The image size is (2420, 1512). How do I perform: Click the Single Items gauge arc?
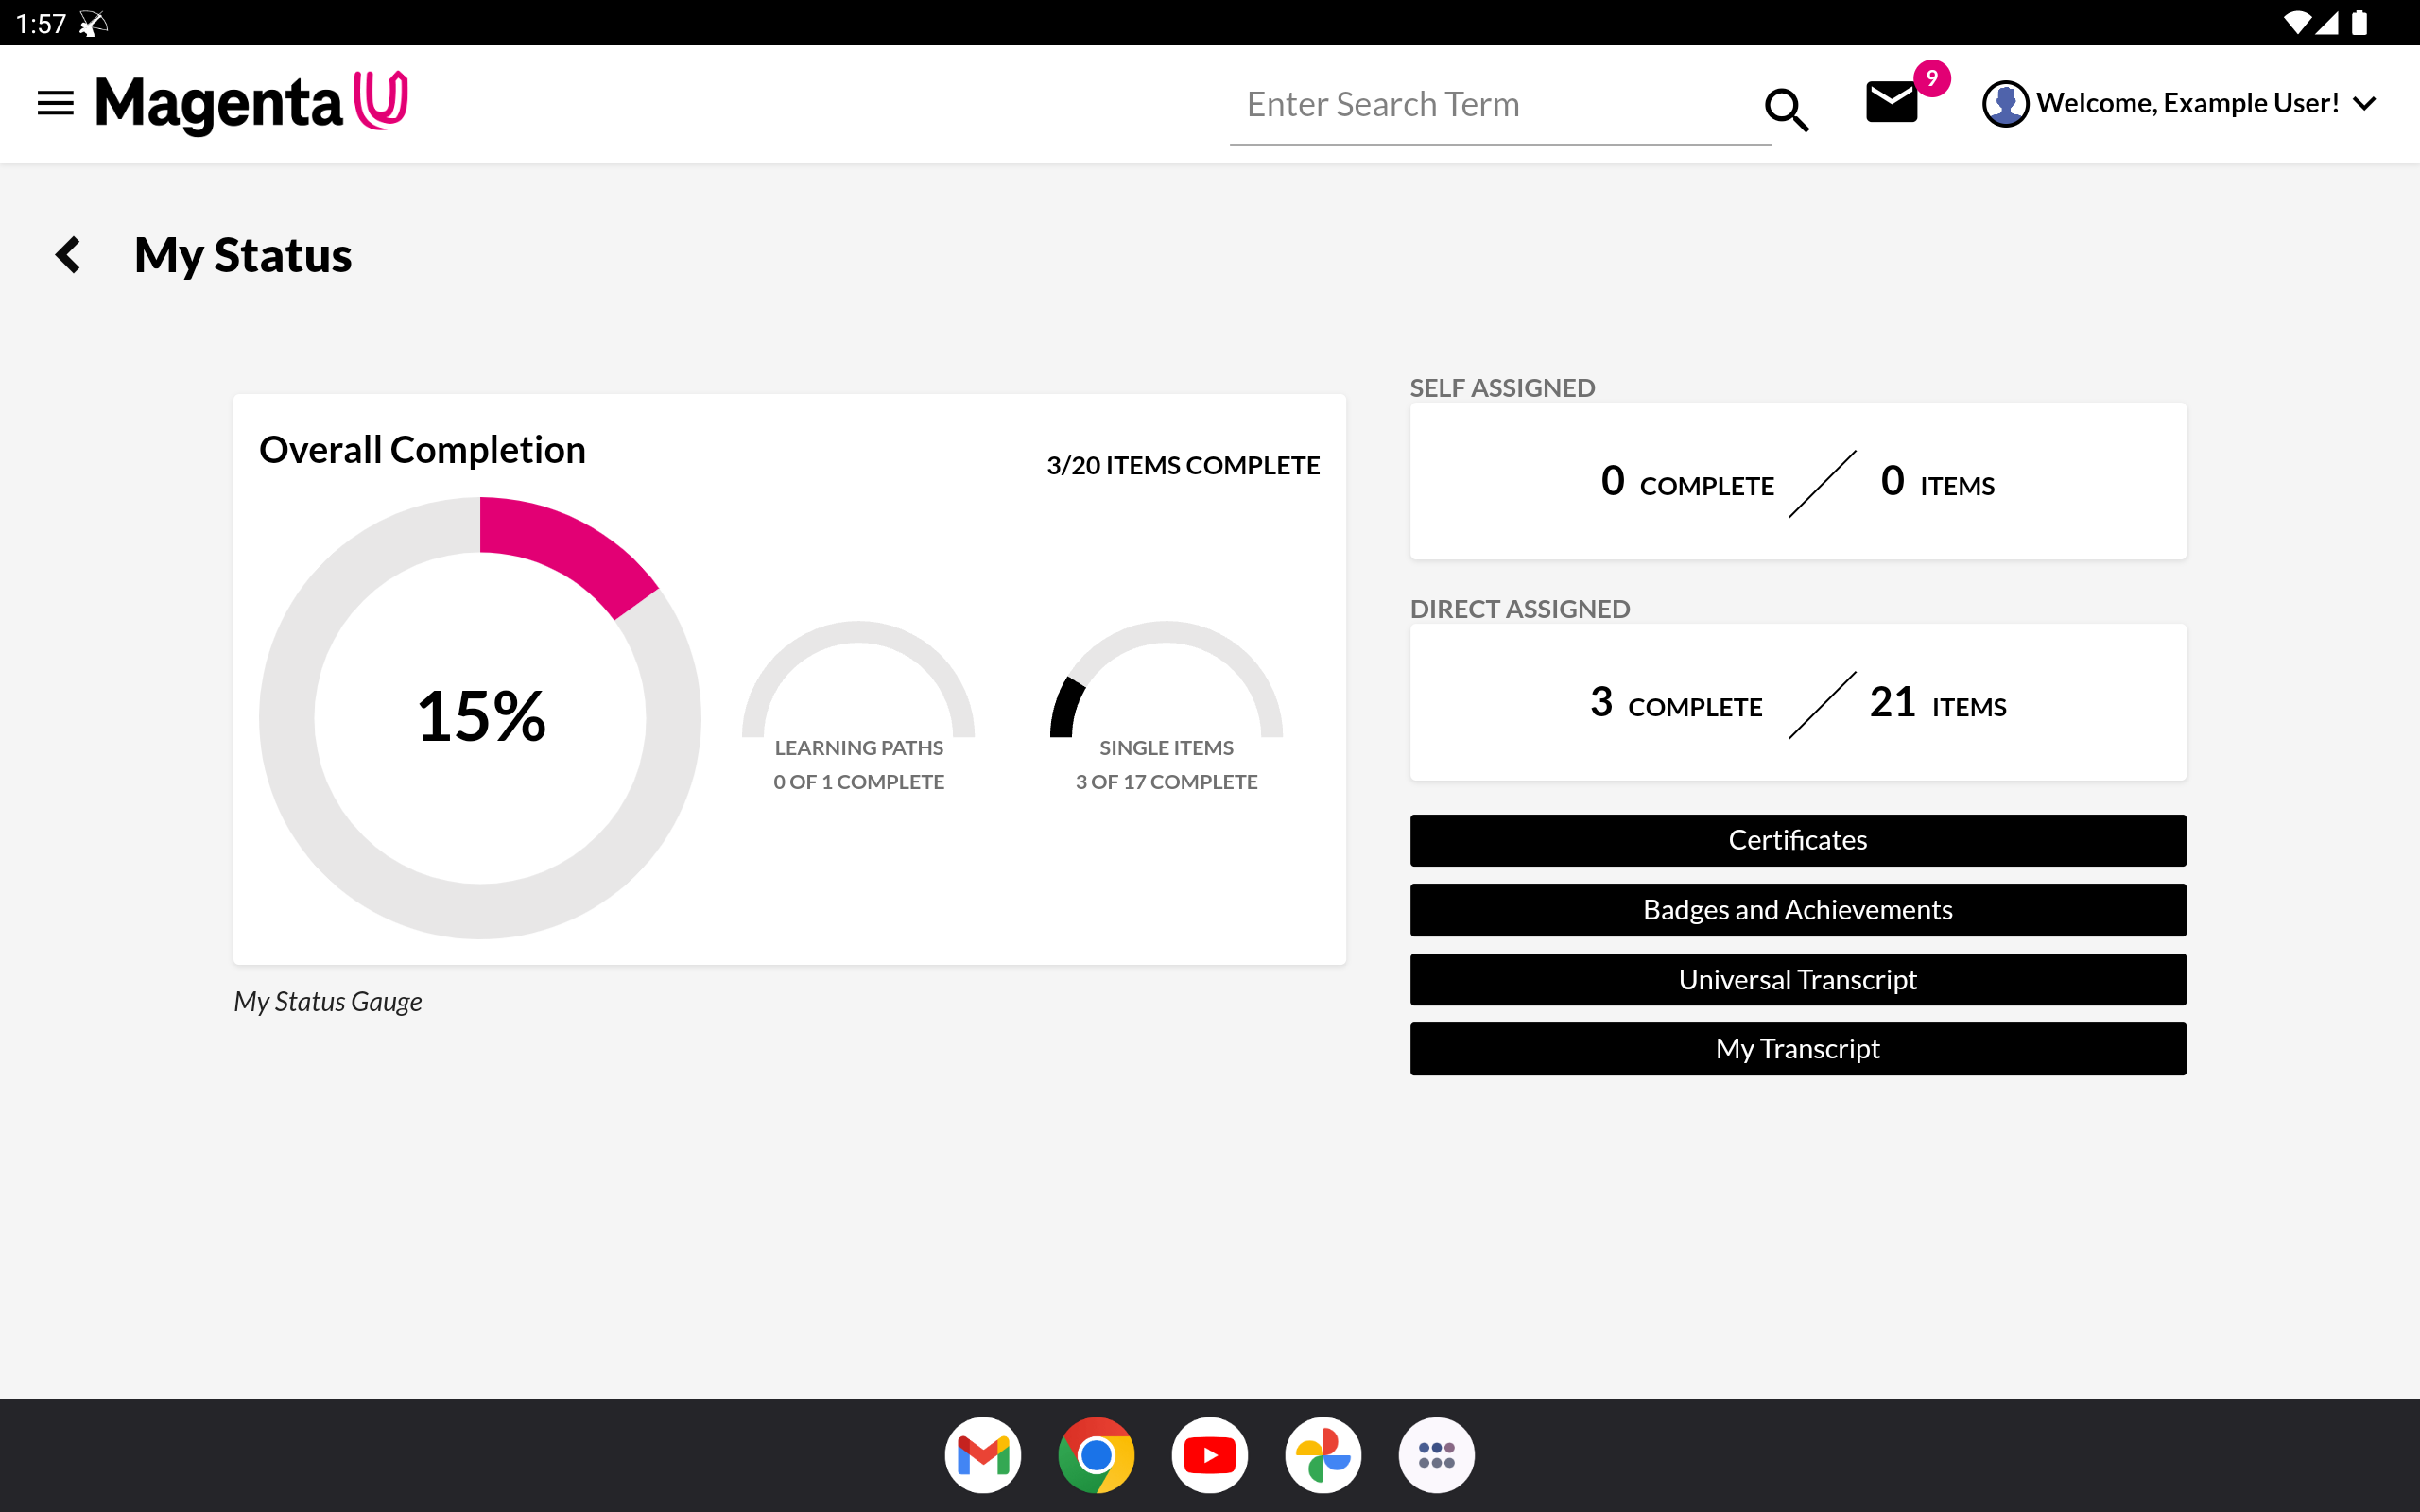(1166, 679)
